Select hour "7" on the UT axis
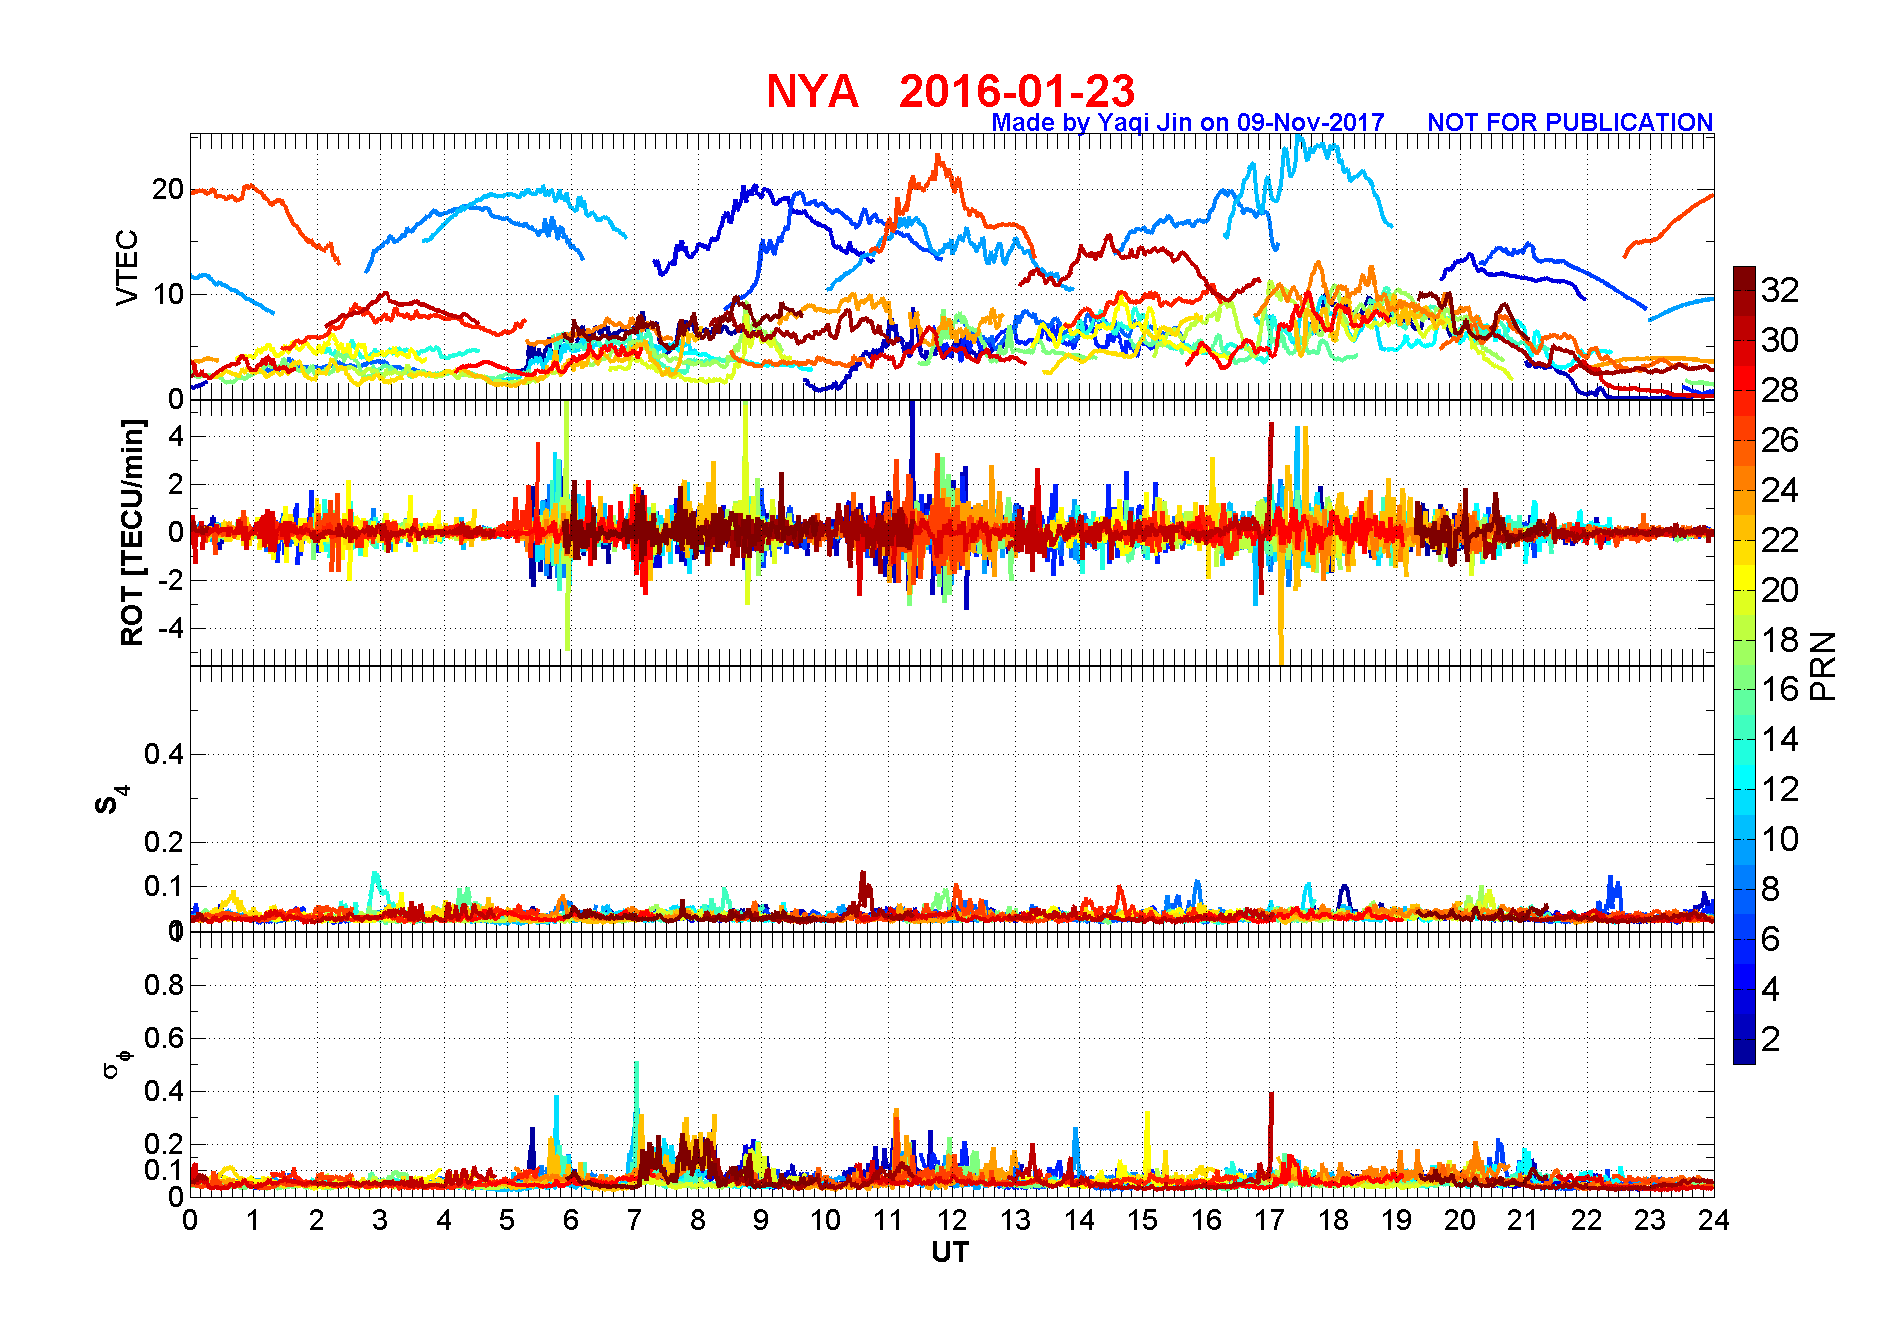 coord(634,1220)
